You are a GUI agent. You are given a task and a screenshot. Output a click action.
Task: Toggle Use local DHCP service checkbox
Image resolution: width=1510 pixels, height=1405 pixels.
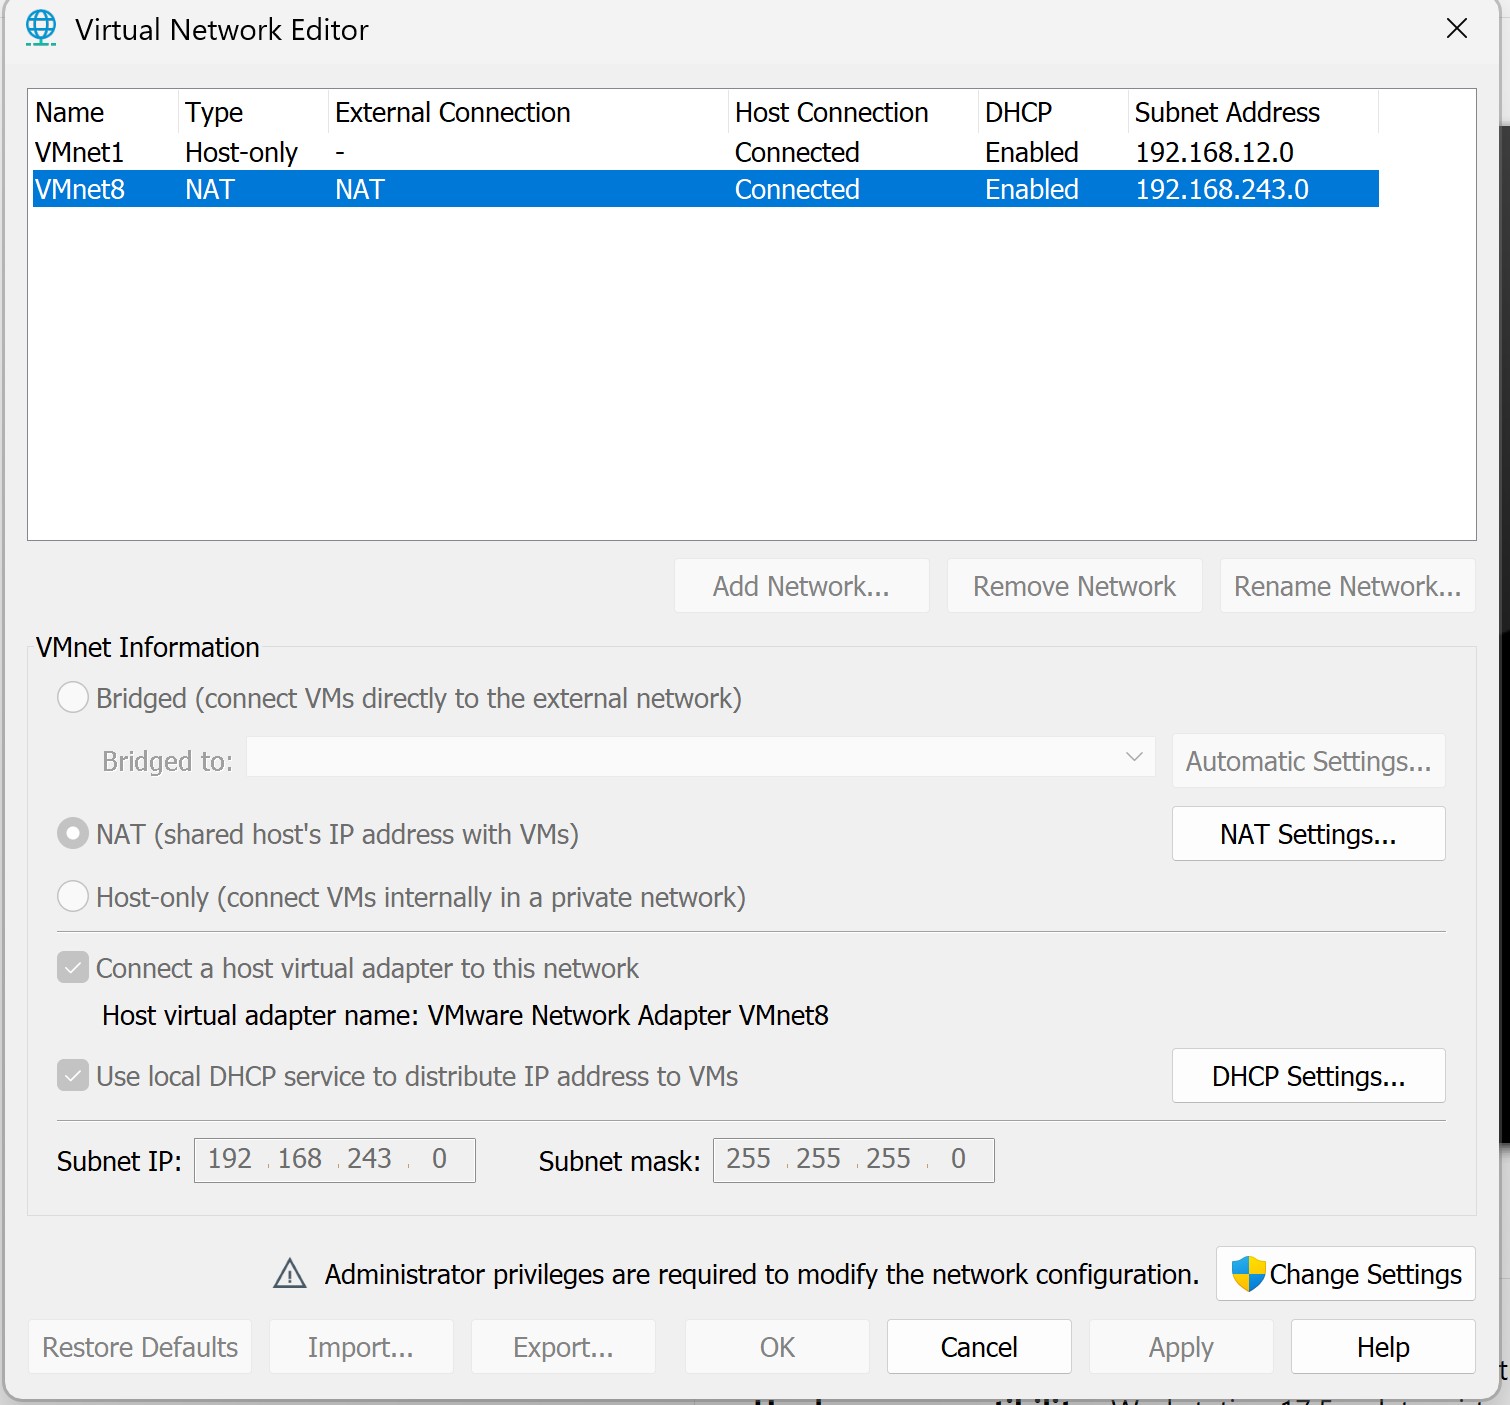73,1076
